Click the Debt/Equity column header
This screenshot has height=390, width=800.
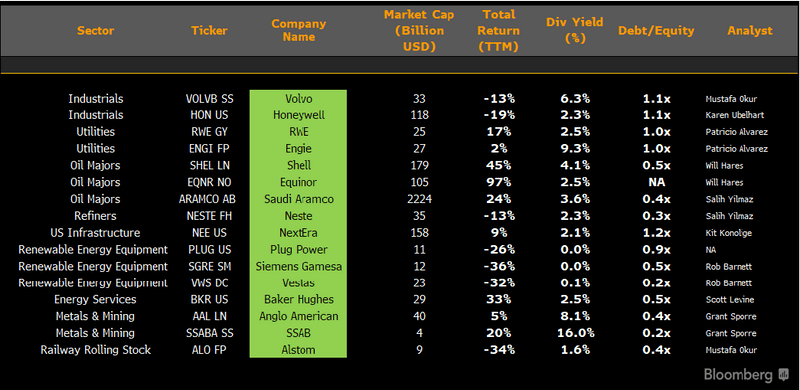tap(656, 31)
